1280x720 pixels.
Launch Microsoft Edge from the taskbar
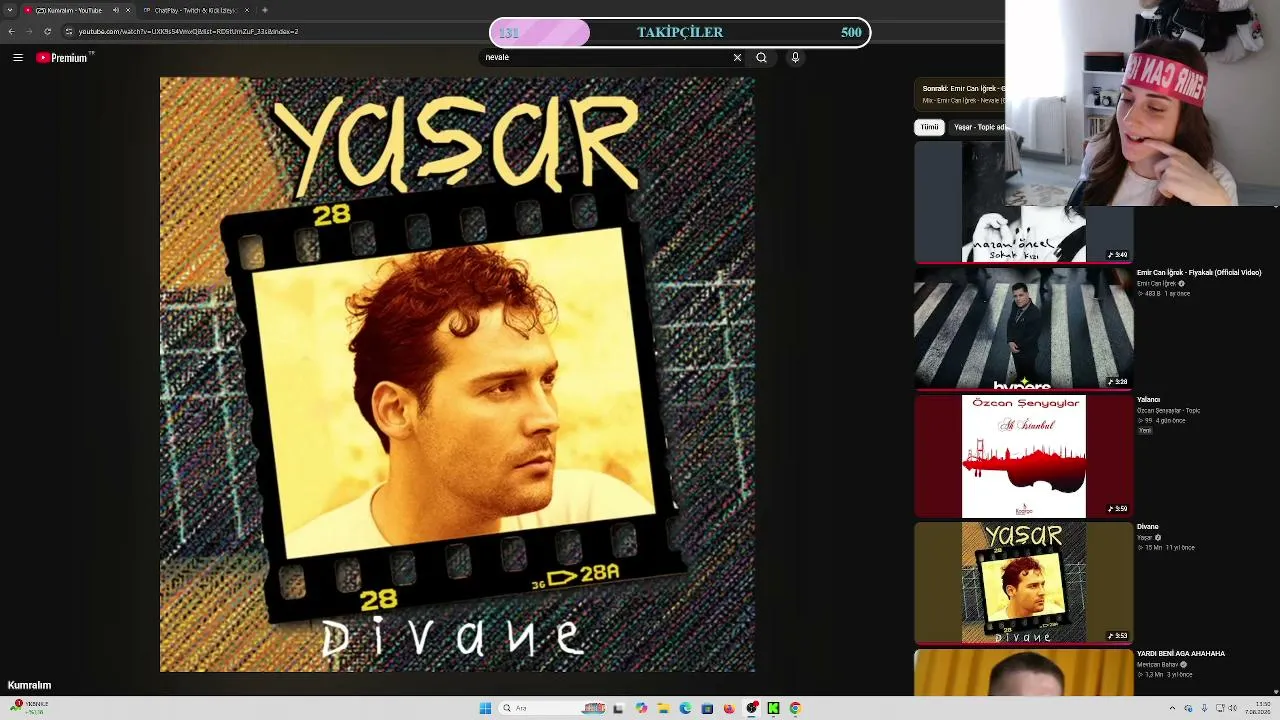(685, 708)
